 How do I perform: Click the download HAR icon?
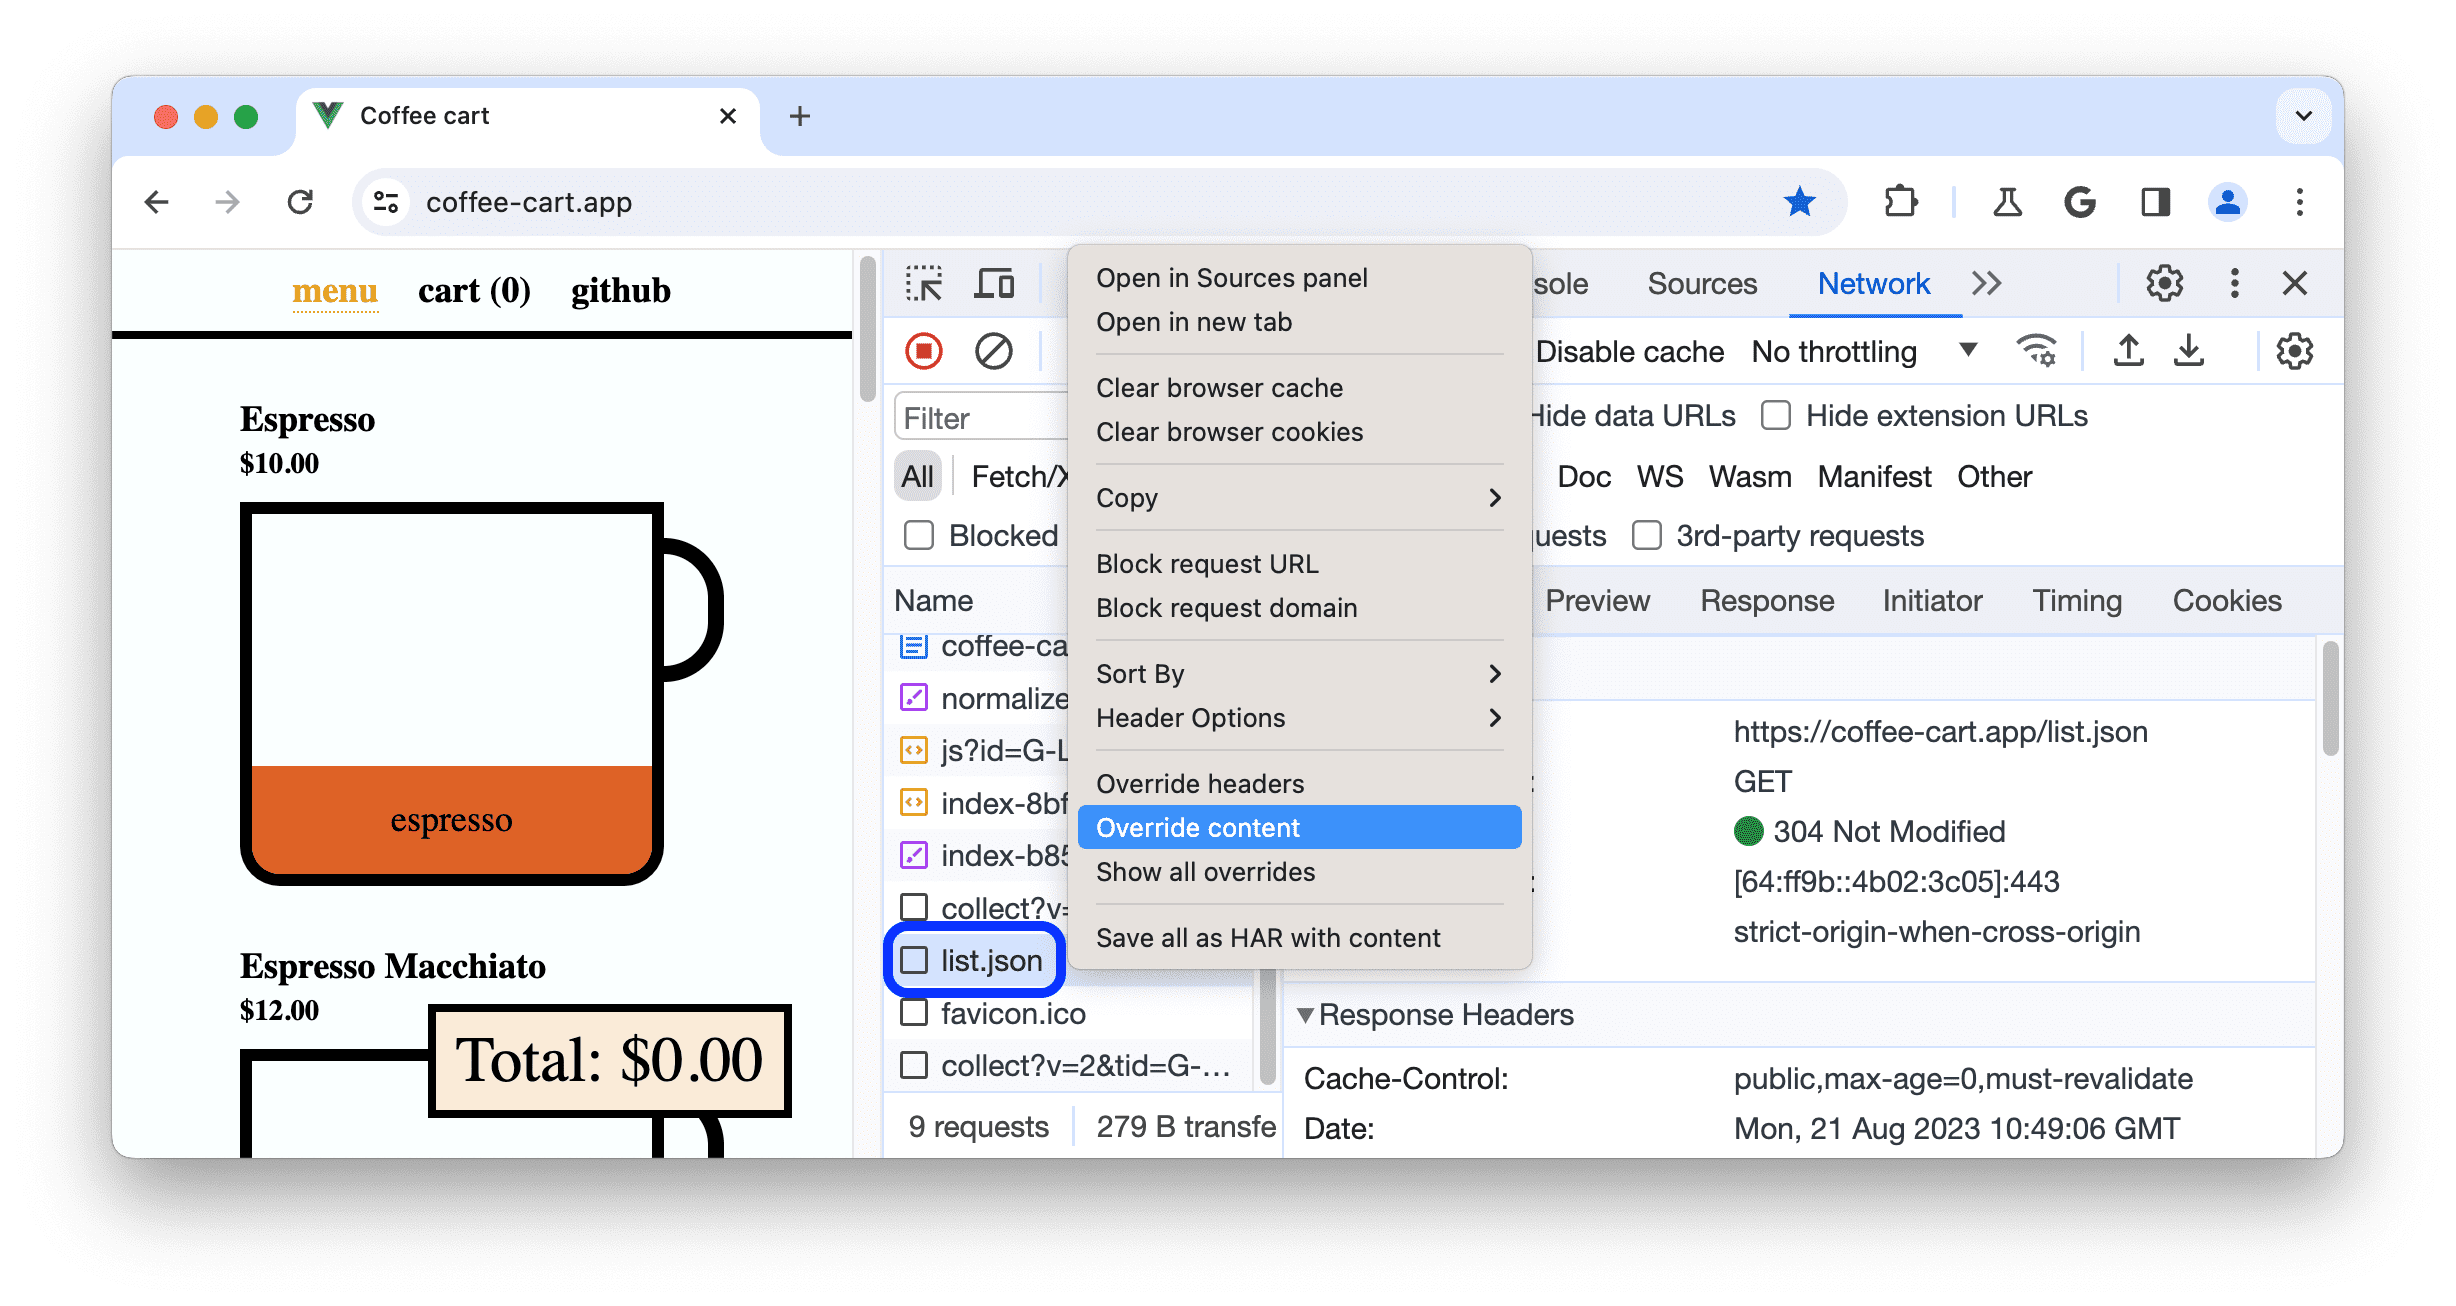[2191, 351]
